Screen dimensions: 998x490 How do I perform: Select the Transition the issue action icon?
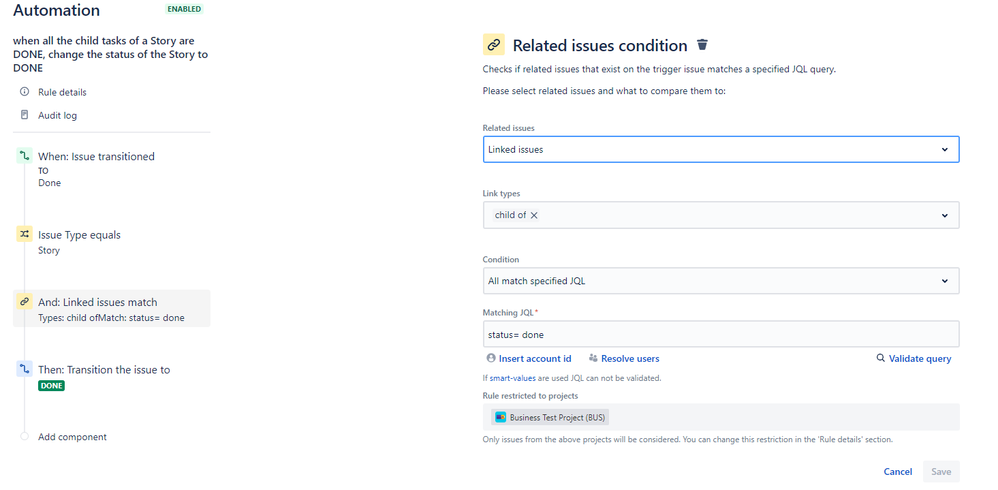(x=25, y=369)
